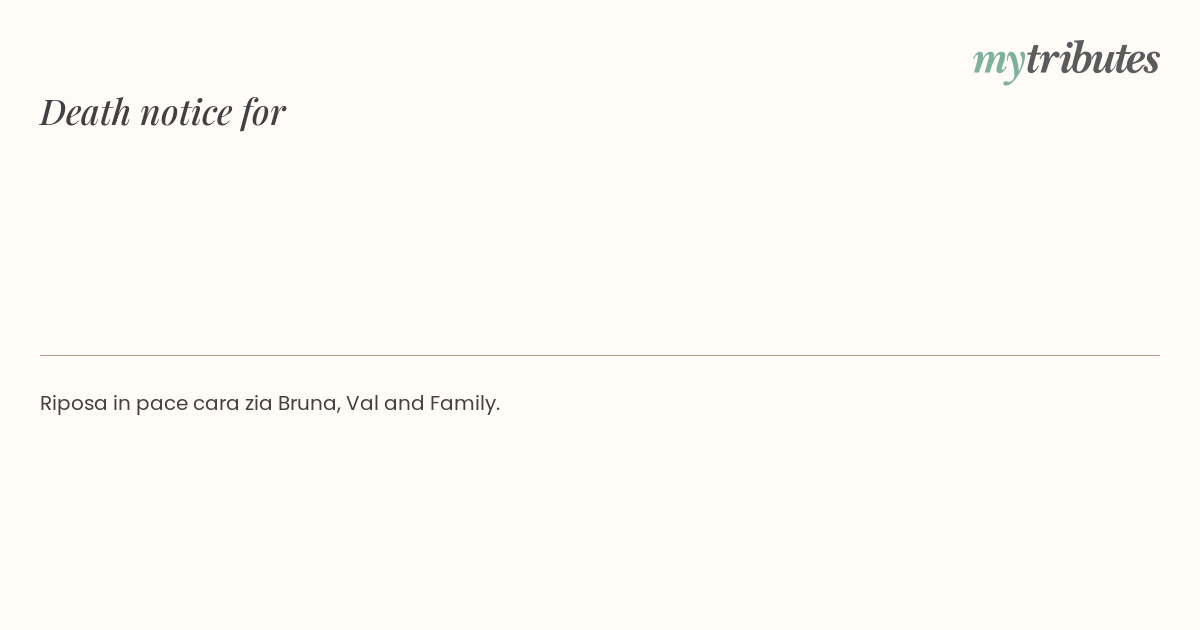This screenshot has height=630, width=1200.
Task: Click the tribute message text
Action: (x=270, y=403)
